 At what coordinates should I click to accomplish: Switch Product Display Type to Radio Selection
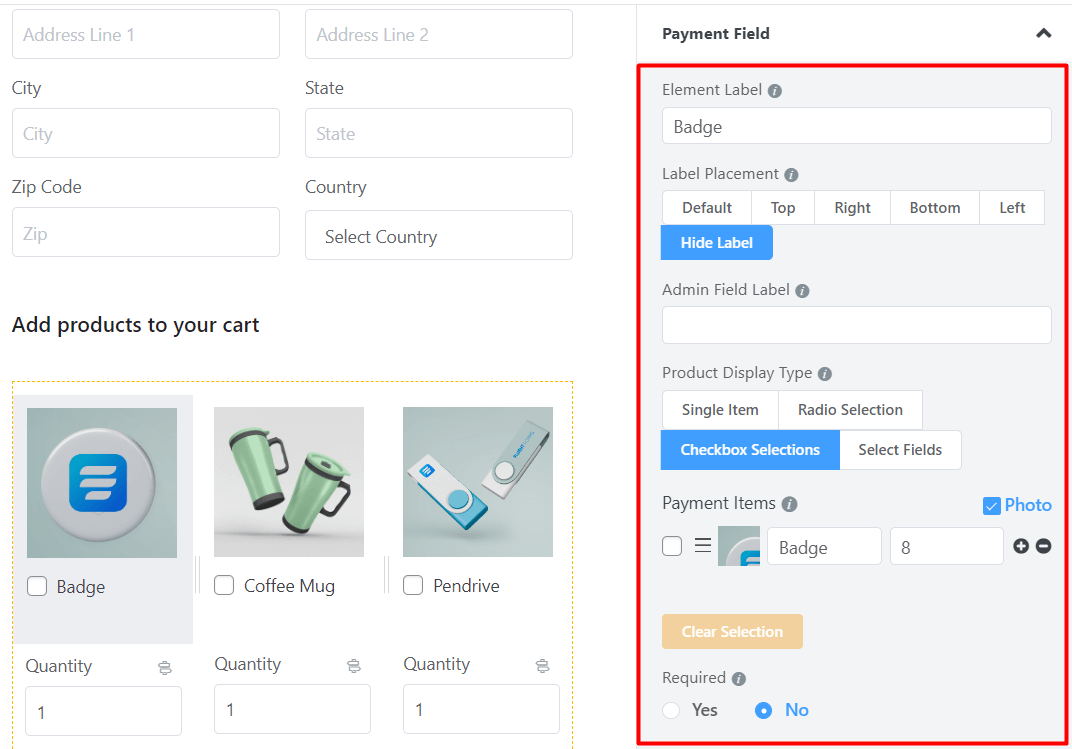(850, 410)
